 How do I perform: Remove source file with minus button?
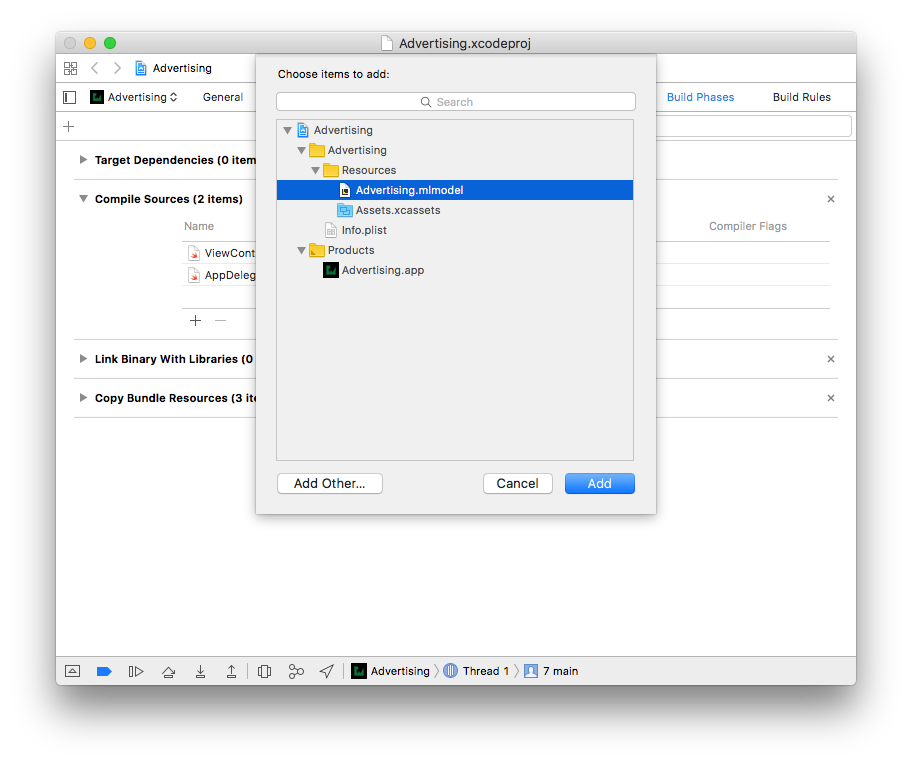(220, 321)
